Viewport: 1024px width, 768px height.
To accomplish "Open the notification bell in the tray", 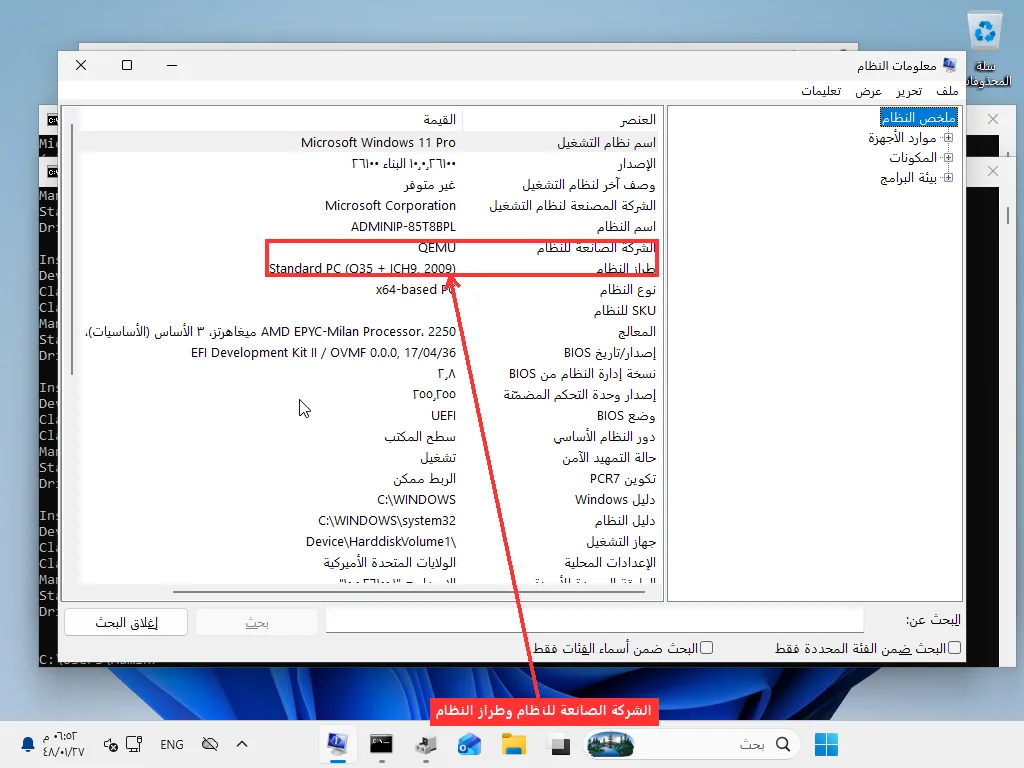I will 27,744.
